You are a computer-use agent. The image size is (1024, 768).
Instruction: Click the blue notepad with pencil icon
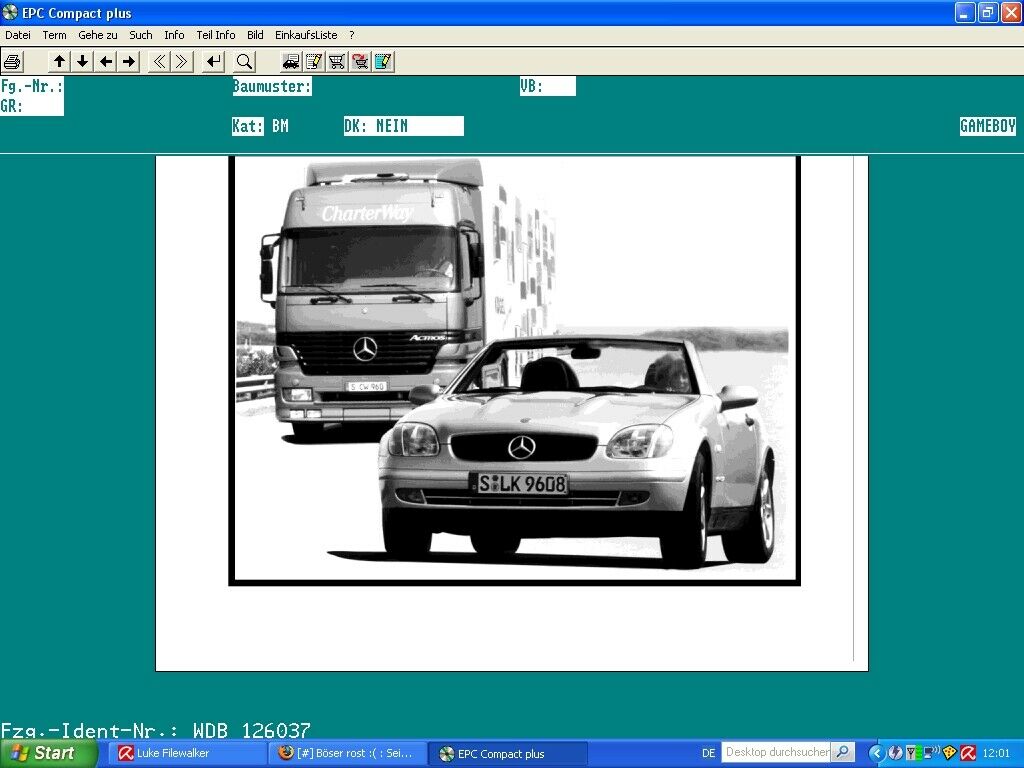coord(383,62)
